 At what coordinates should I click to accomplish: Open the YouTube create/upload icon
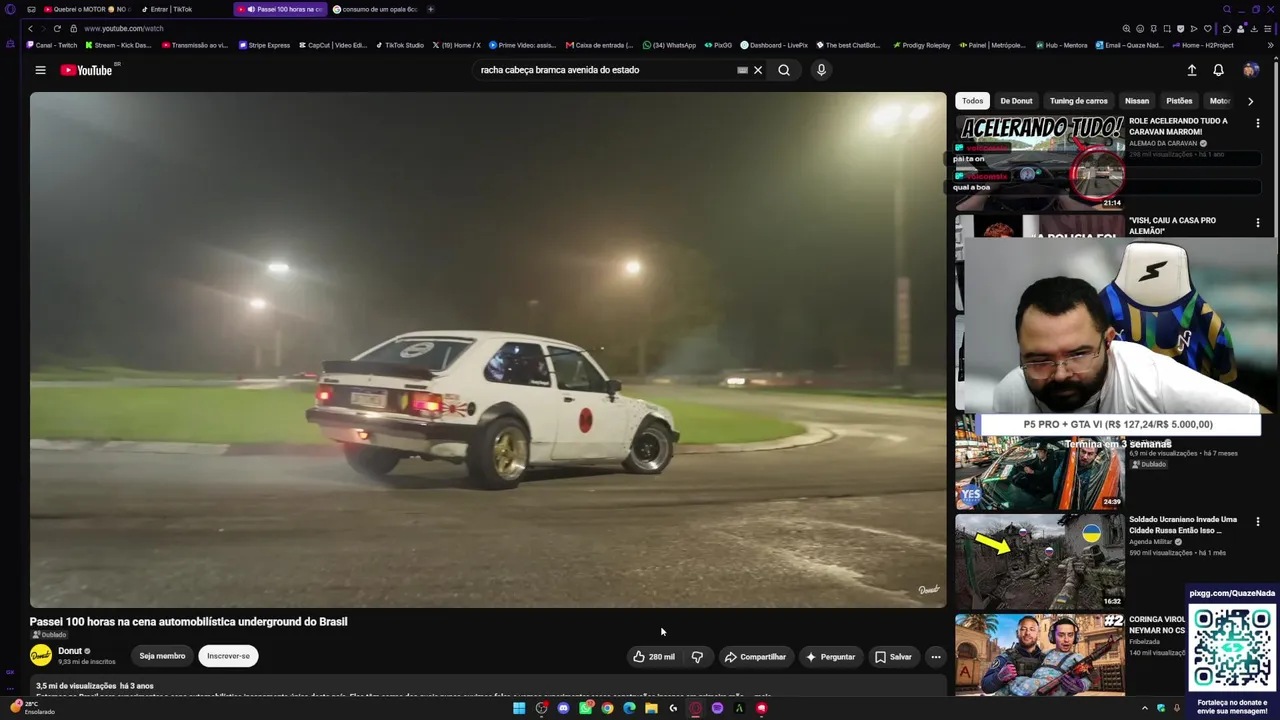[x=1192, y=70]
